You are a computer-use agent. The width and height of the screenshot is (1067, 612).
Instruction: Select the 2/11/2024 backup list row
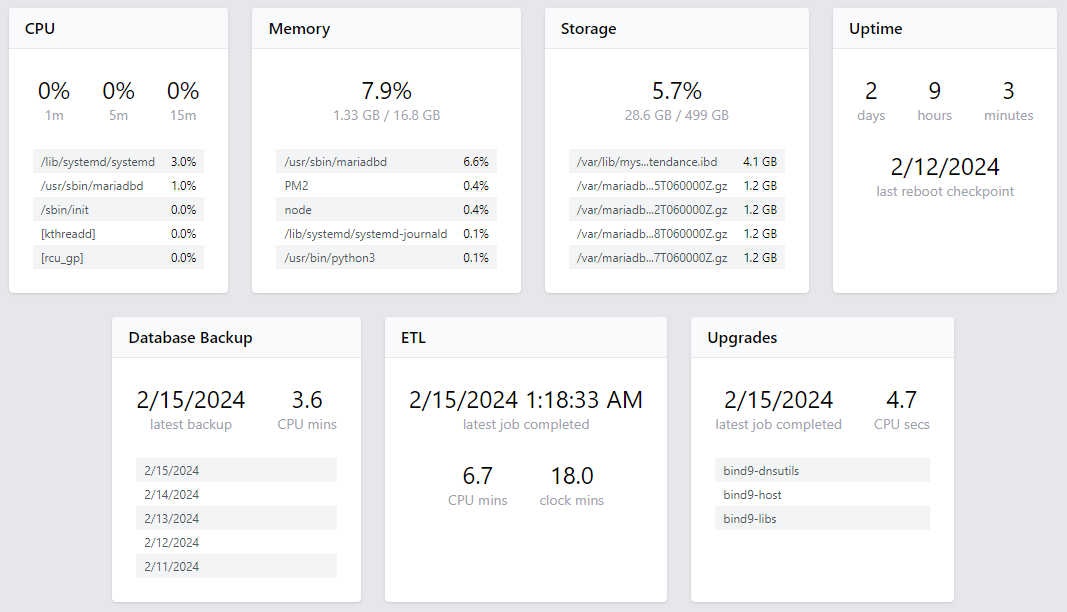[x=236, y=566]
